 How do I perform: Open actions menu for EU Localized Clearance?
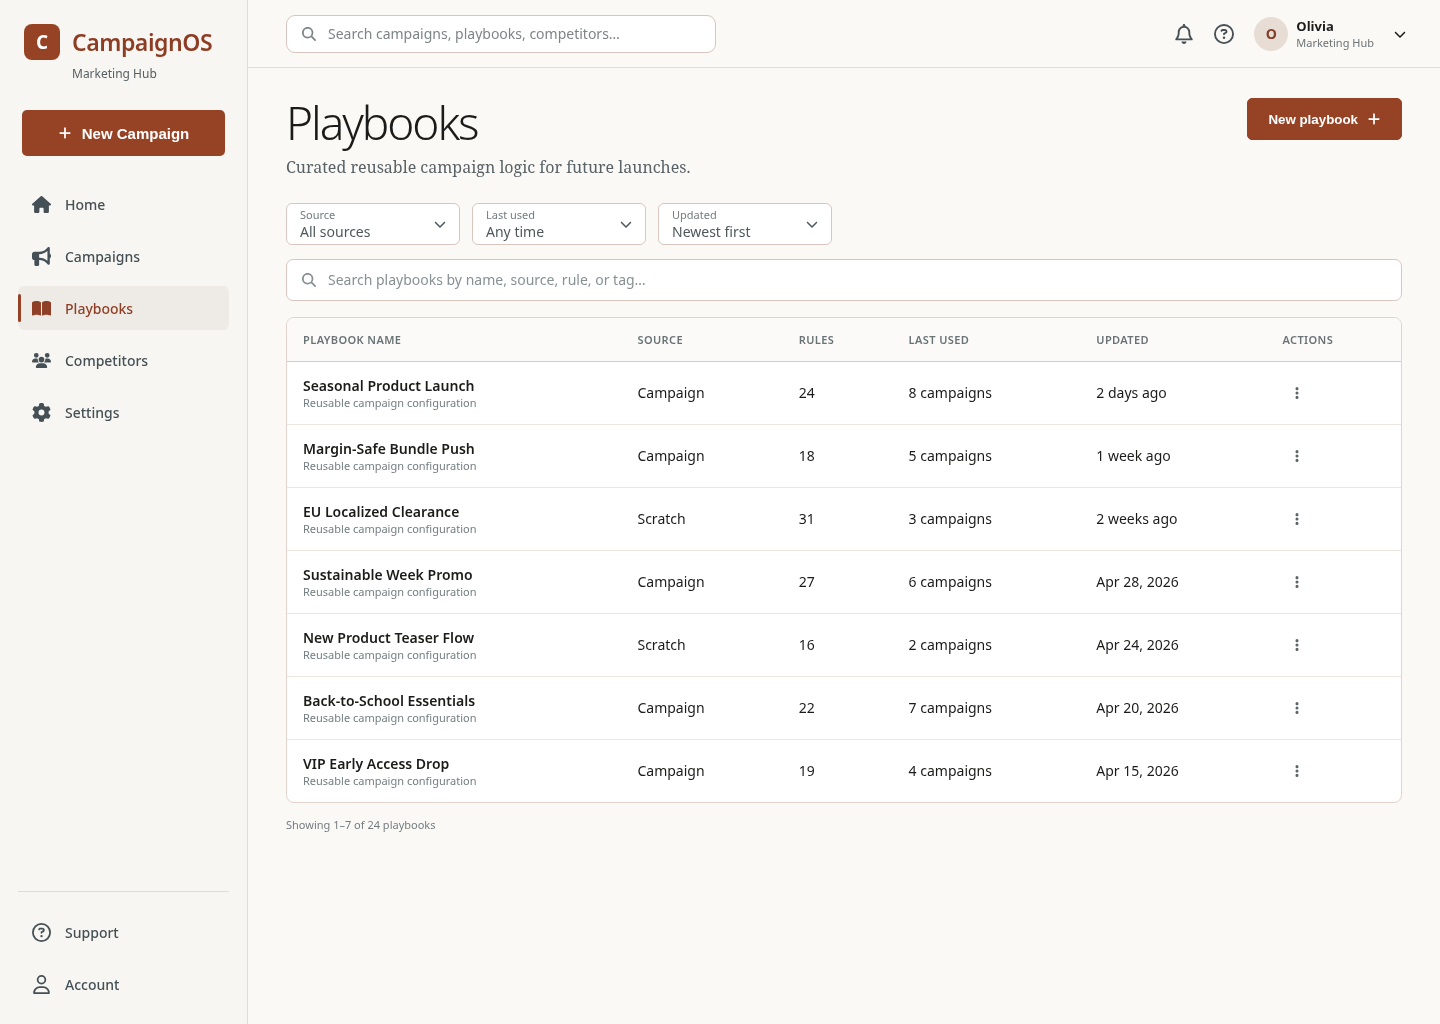1297,519
